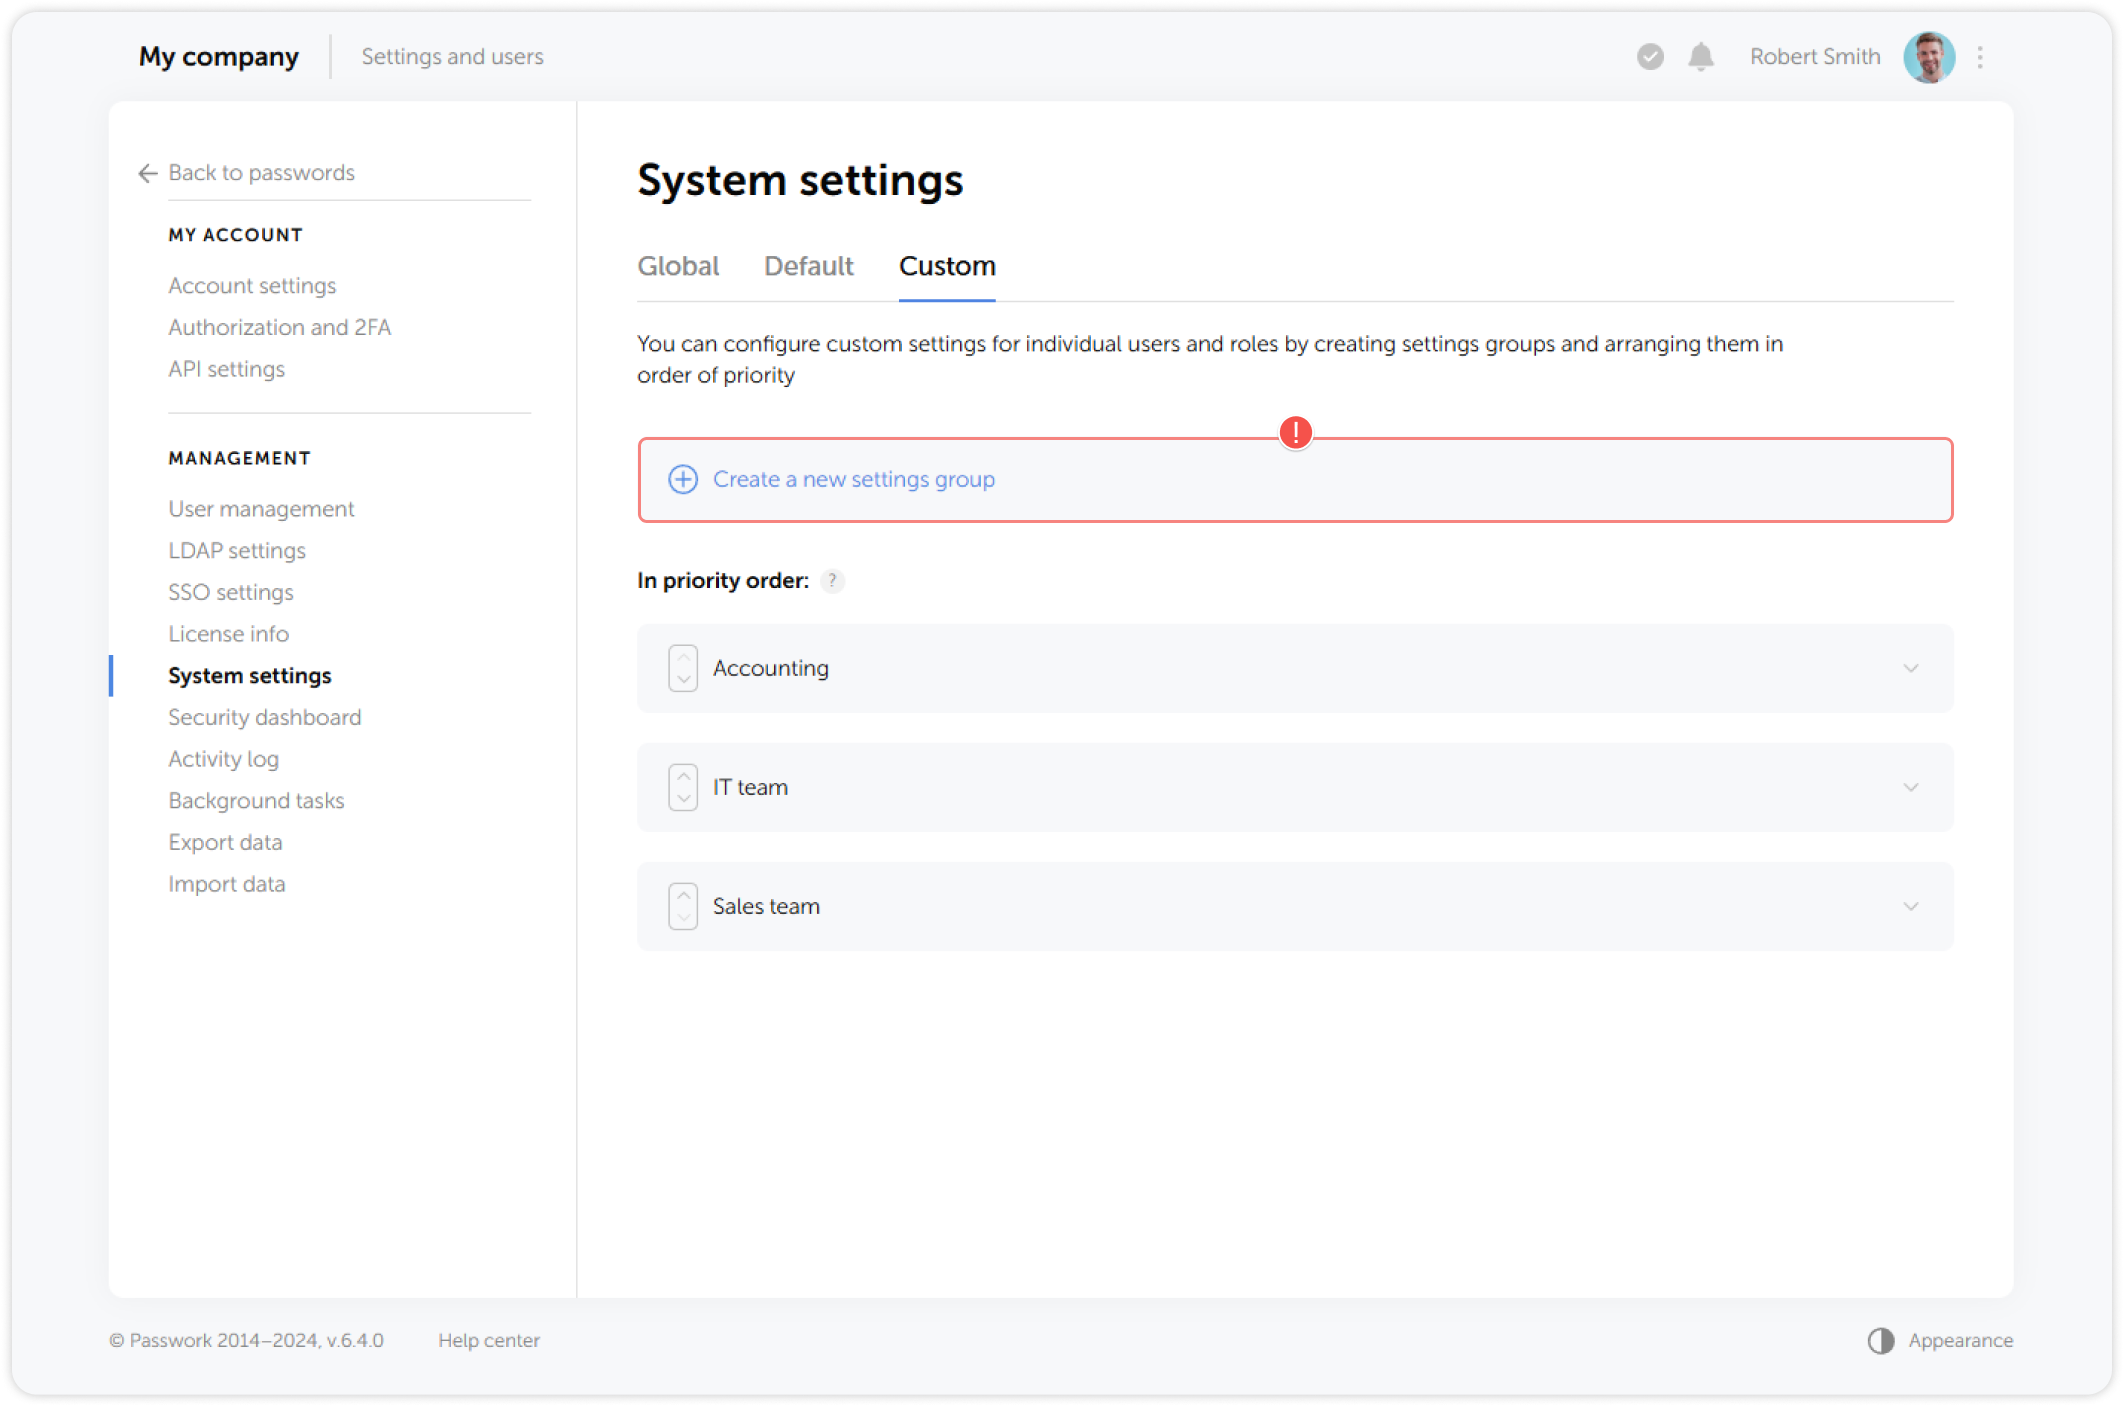
Task: Open the Security dashboard in sidebar
Action: tap(264, 717)
